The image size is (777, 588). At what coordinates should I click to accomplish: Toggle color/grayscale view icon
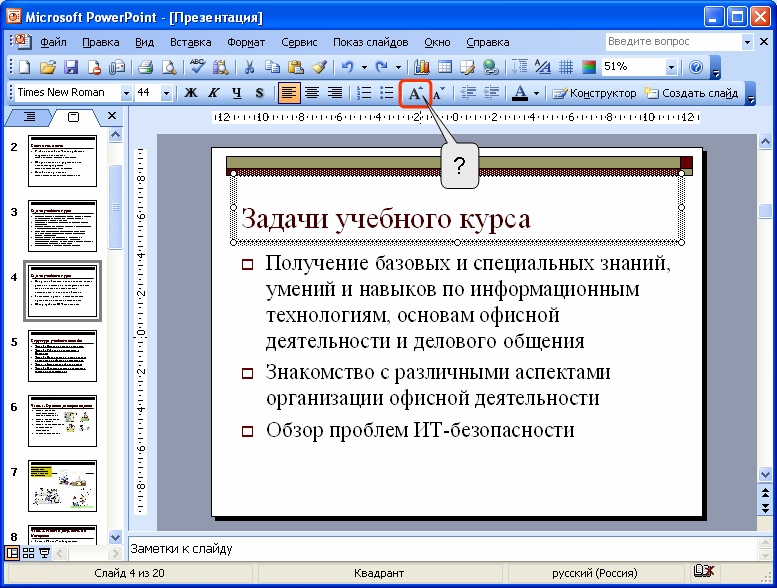(x=589, y=66)
